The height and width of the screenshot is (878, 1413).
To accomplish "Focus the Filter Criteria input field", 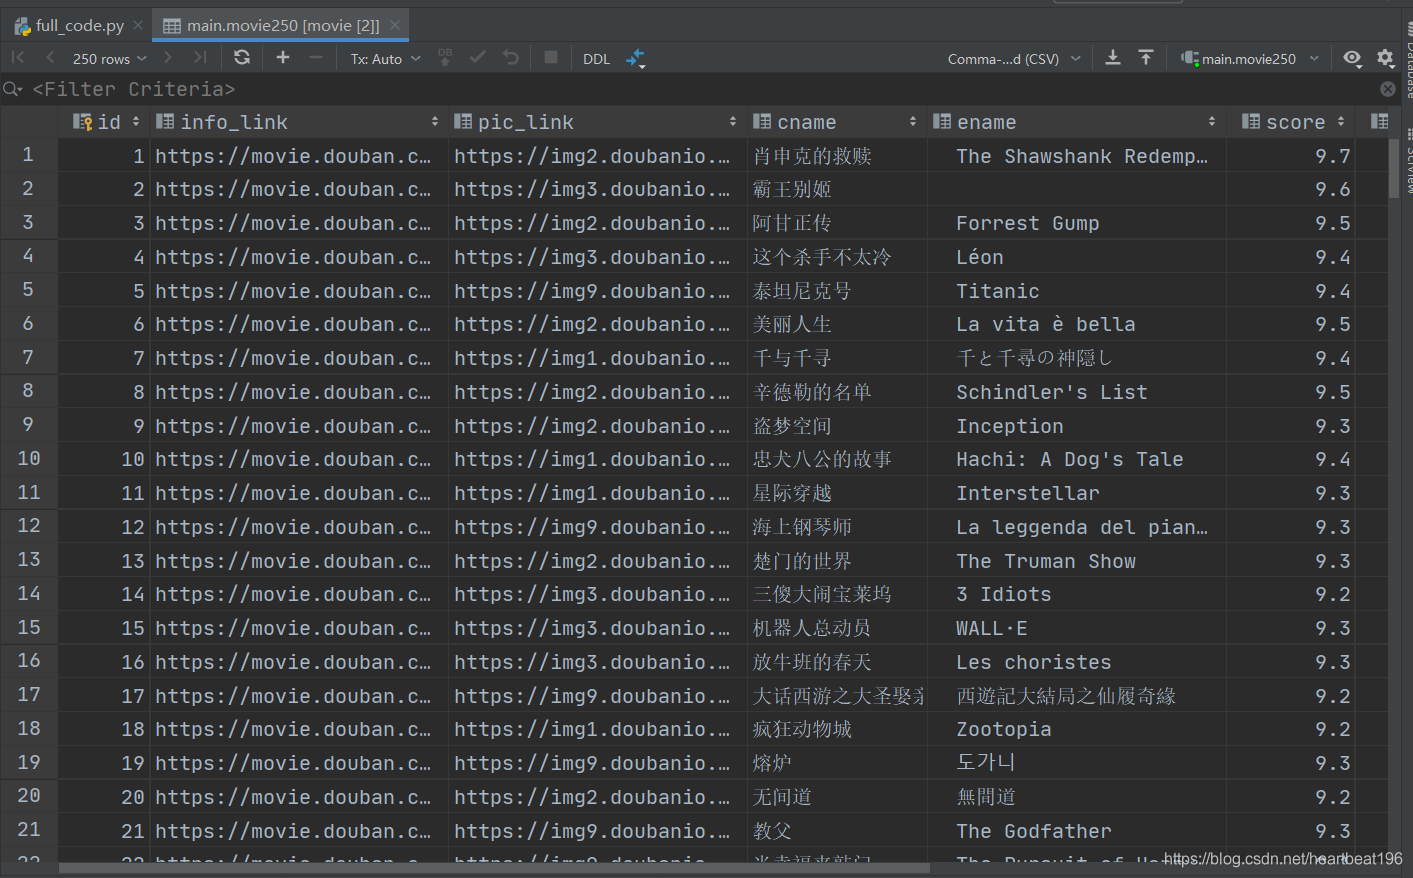I will (700, 89).
